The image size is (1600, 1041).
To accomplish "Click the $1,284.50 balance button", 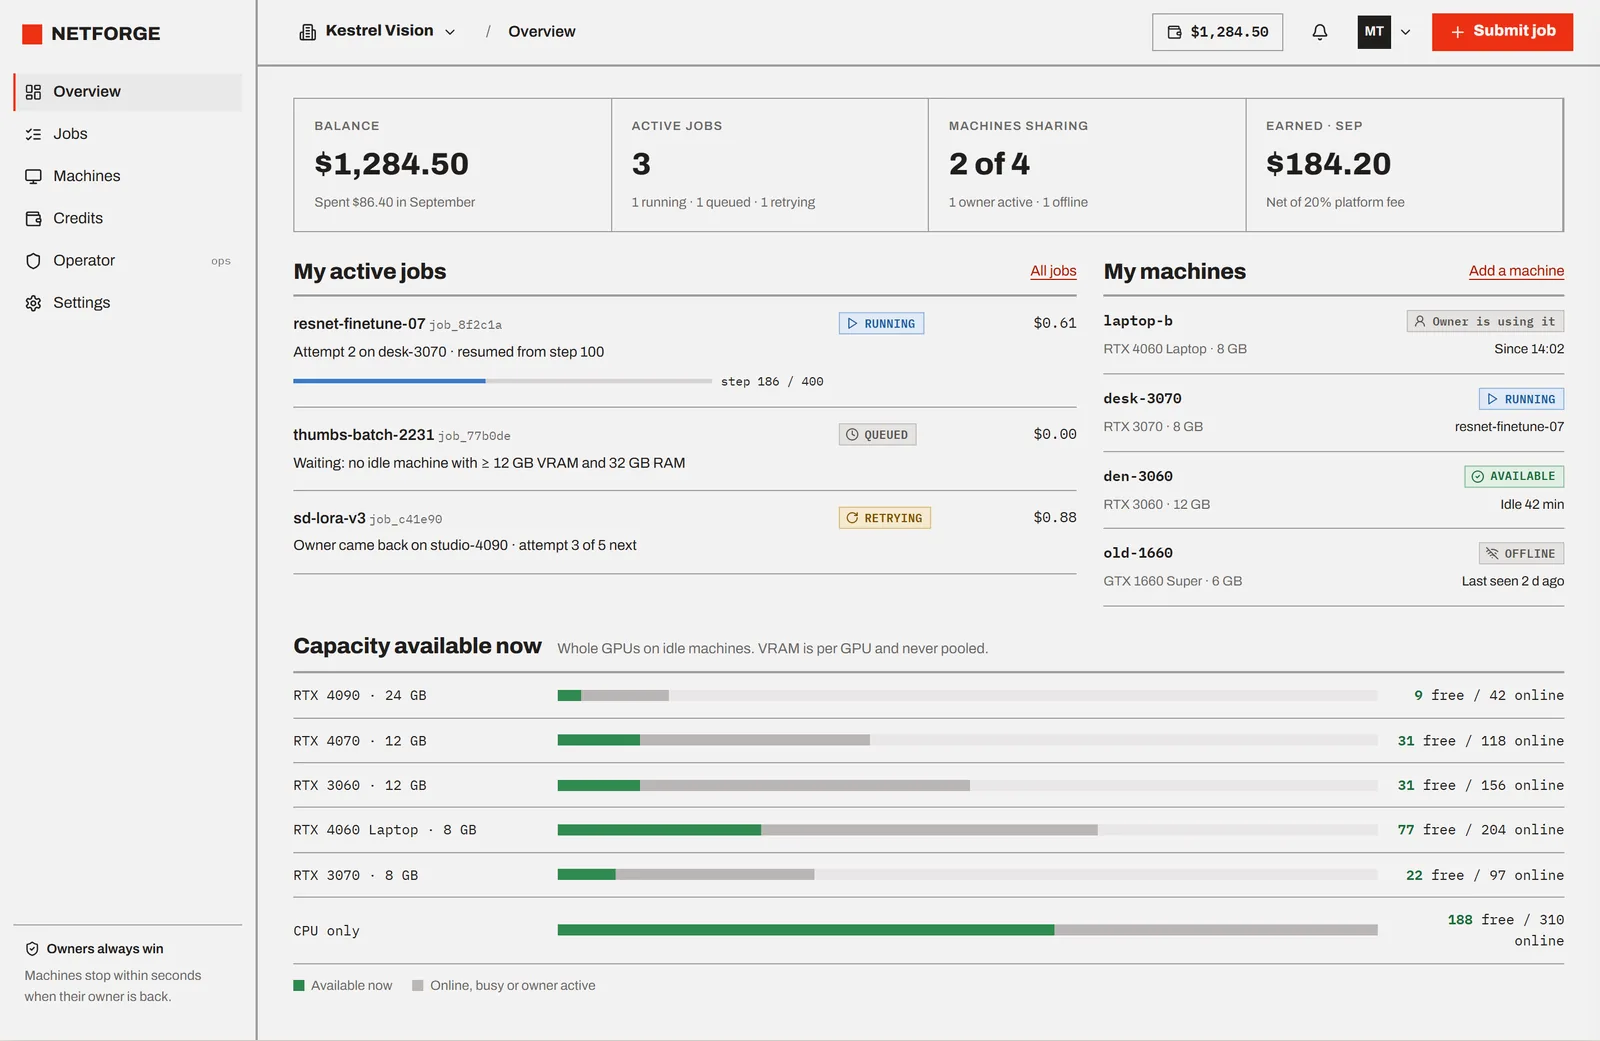I will click(1217, 32).
